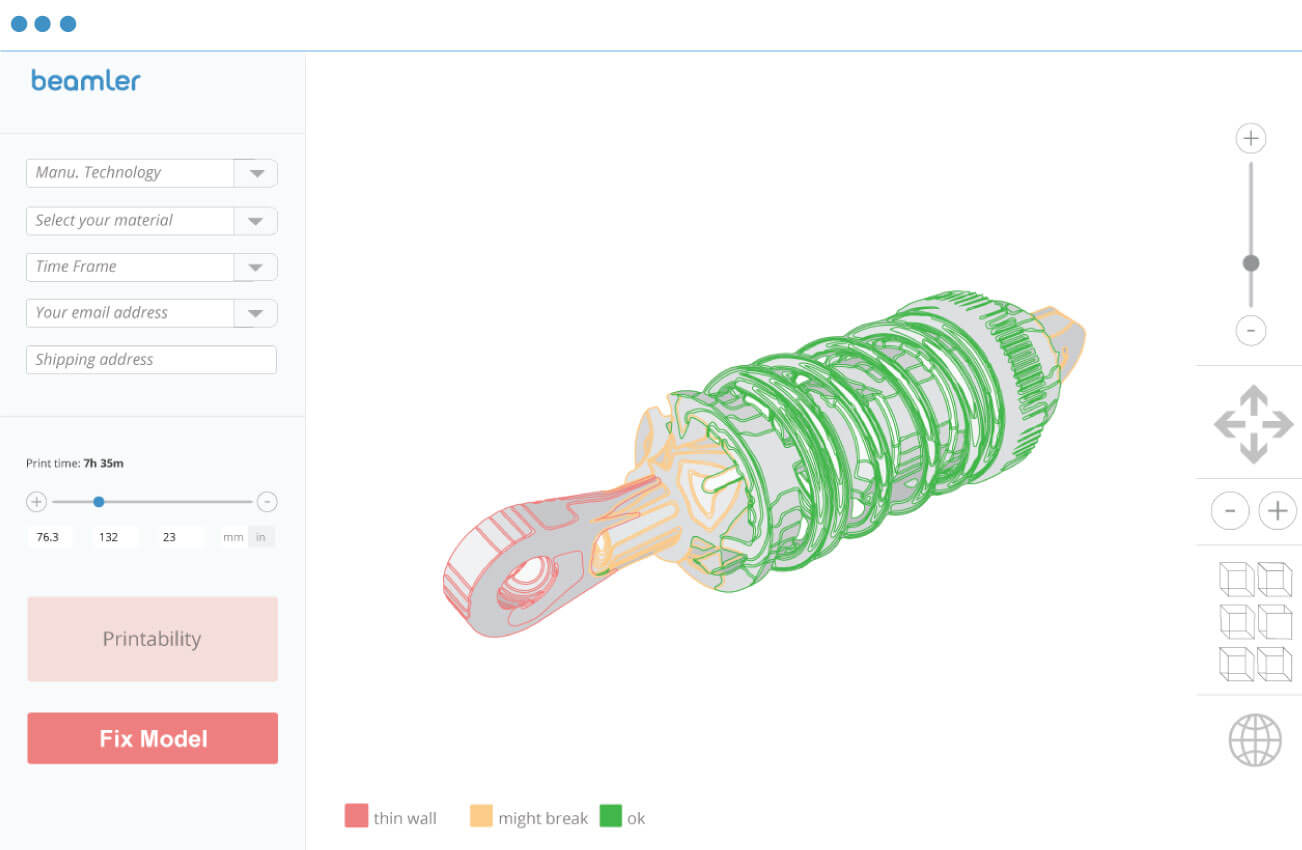1302x850 pixels.
Task: Click the minus circle below vertical zoom slider
Action: click(1251, 330)
